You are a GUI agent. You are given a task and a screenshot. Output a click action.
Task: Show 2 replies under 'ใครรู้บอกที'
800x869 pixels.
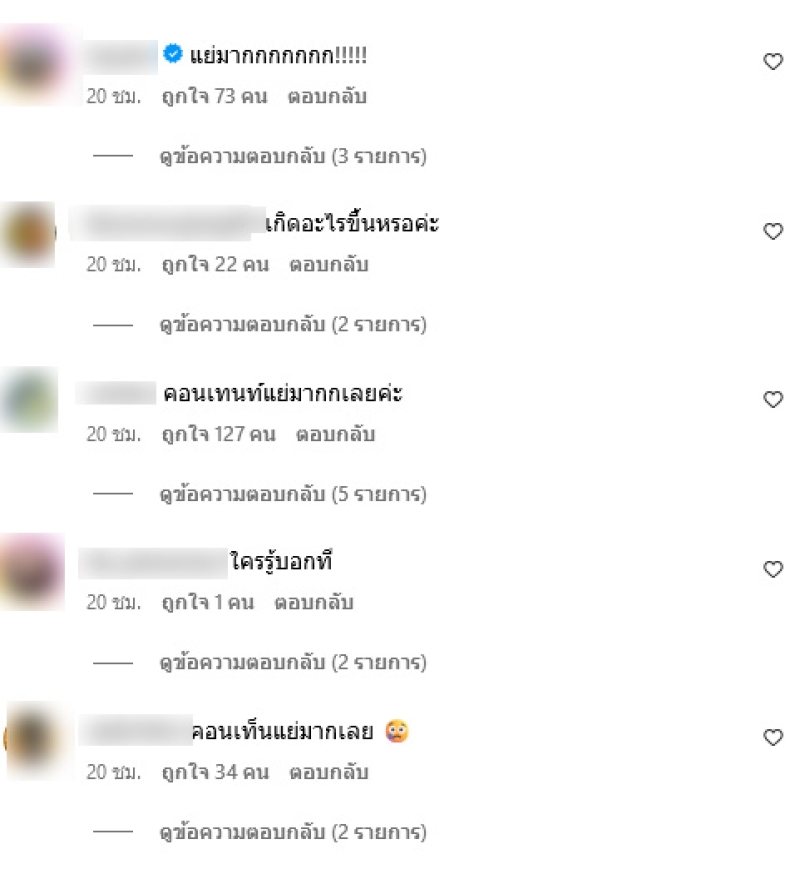pyautogui.click(x=293, y=662)
